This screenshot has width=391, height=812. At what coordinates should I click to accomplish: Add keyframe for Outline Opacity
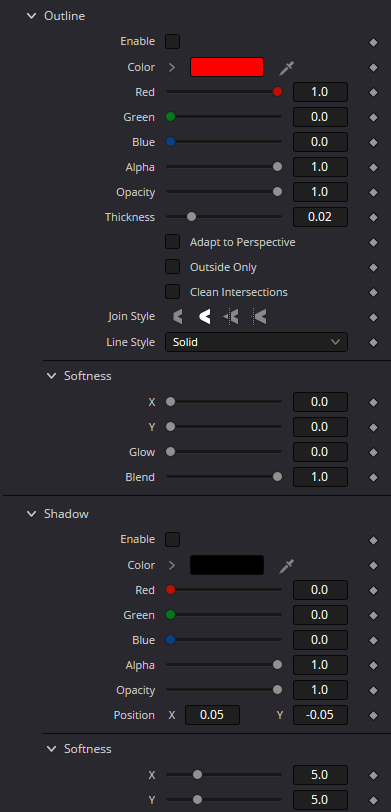pos(373,193)
